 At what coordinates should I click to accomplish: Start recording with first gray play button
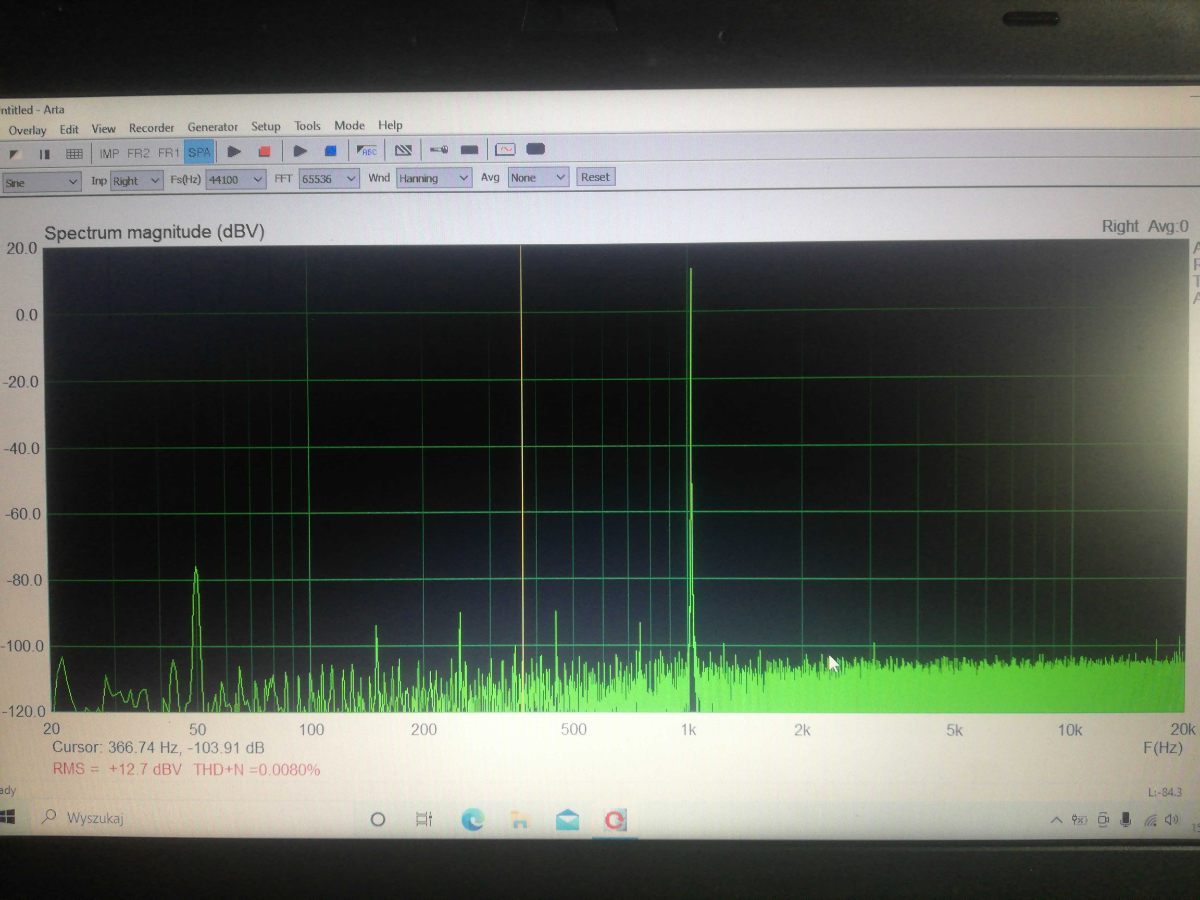[x=234, y=152]
